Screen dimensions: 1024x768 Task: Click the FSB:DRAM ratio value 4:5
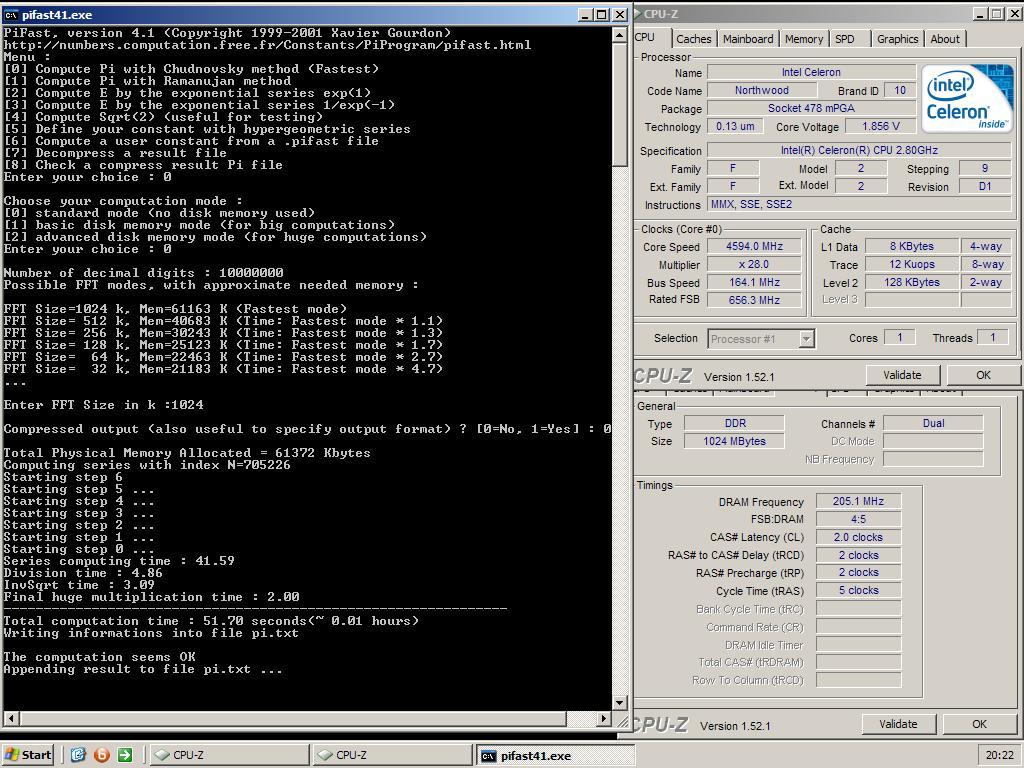click(858, 519)
